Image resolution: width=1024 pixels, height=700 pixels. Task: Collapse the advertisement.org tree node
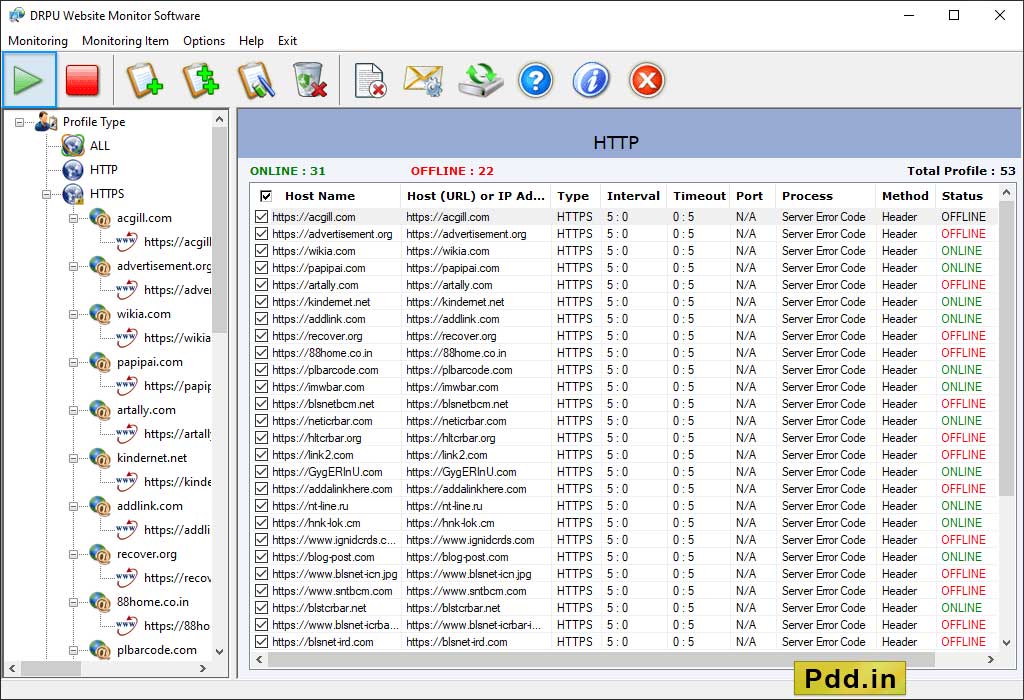pyautogui.click(x=73, y=266)
